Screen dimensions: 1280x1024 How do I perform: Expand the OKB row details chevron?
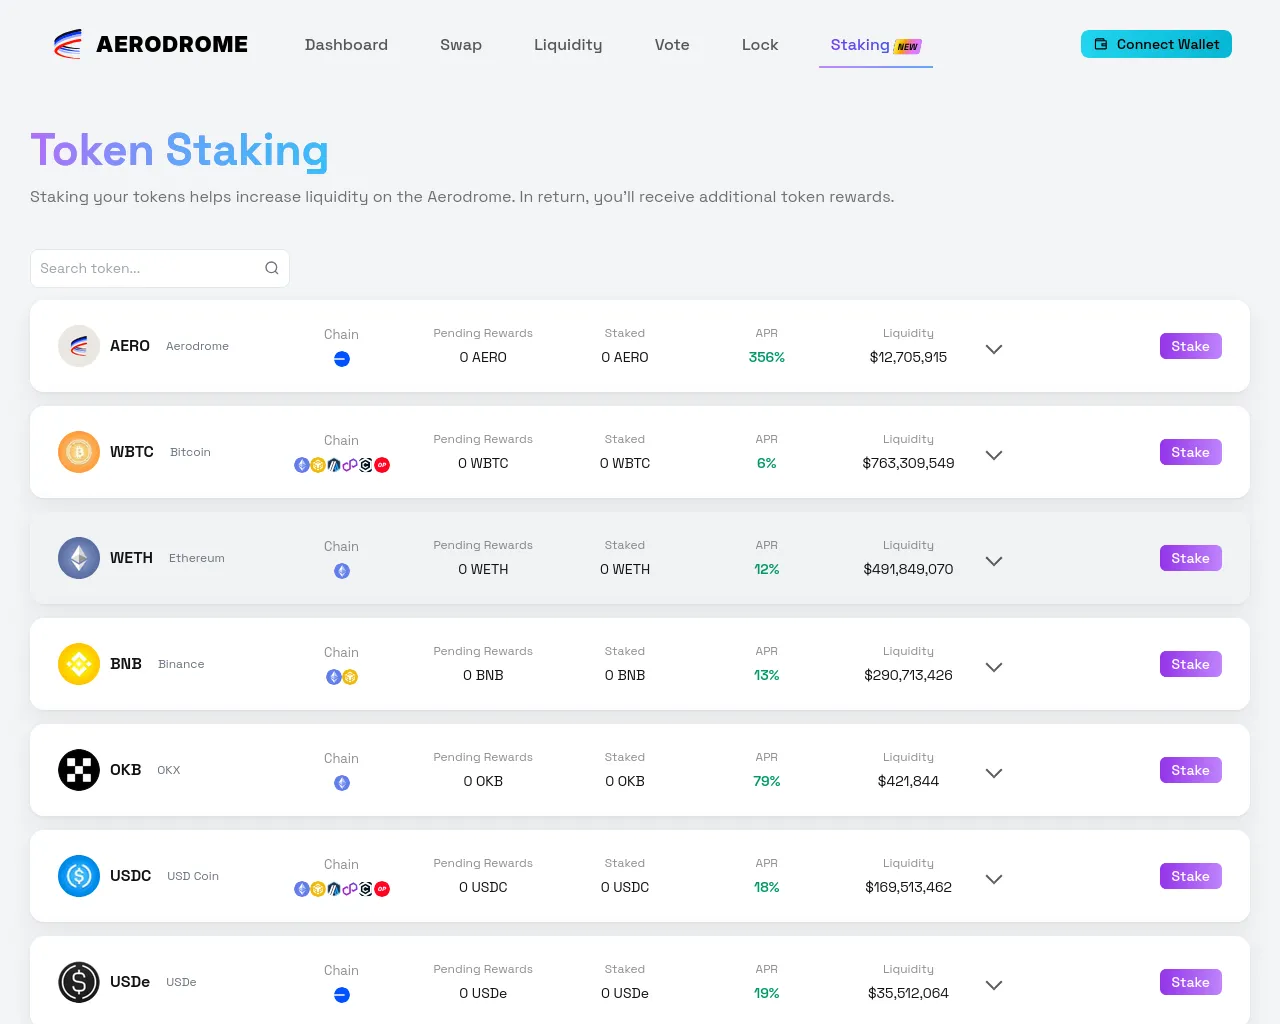(x=994, y=773)
